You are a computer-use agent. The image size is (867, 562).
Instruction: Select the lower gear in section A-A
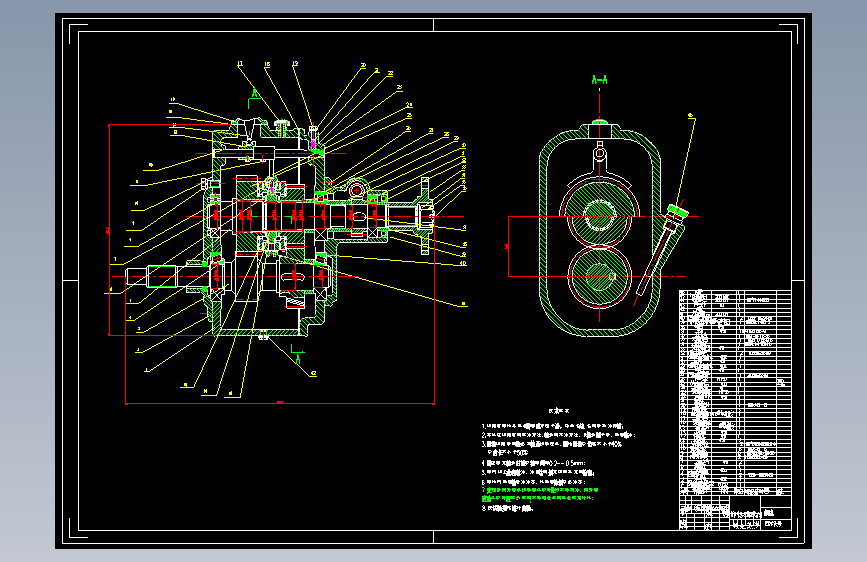pos(599,276)
